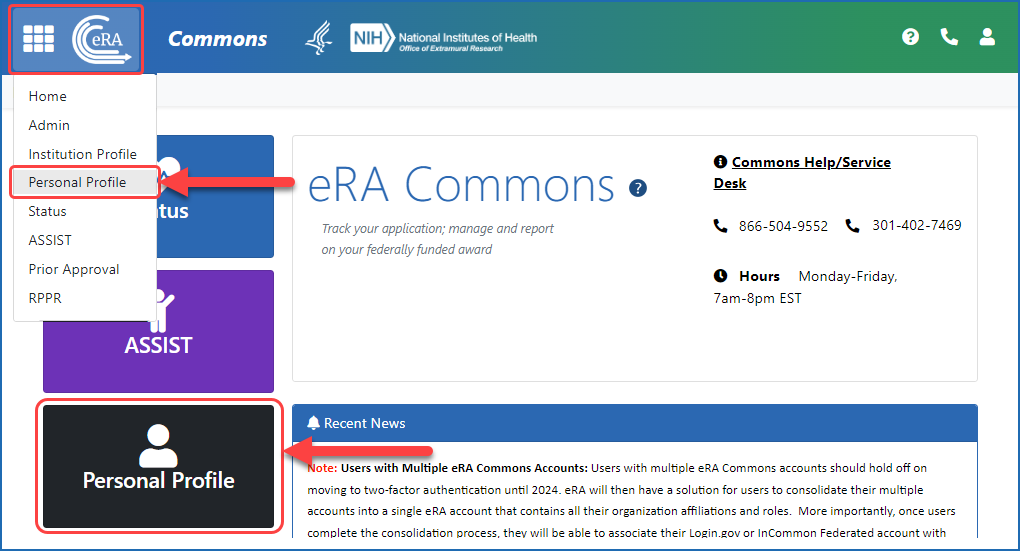Open RPPR from the dropdown menu
This screenshot has height=551, width=1020.
(45, 298)
